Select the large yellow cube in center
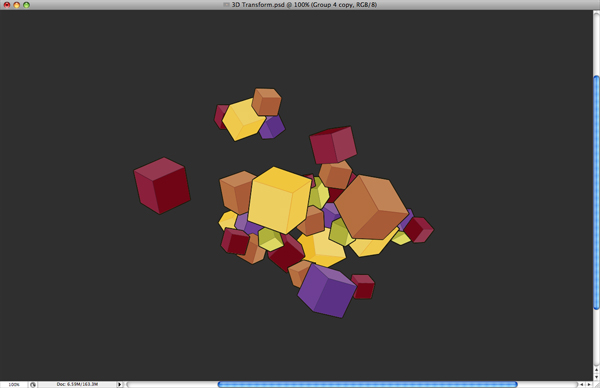The height and width of the screenshot is (388, 600). click(279, 200)
